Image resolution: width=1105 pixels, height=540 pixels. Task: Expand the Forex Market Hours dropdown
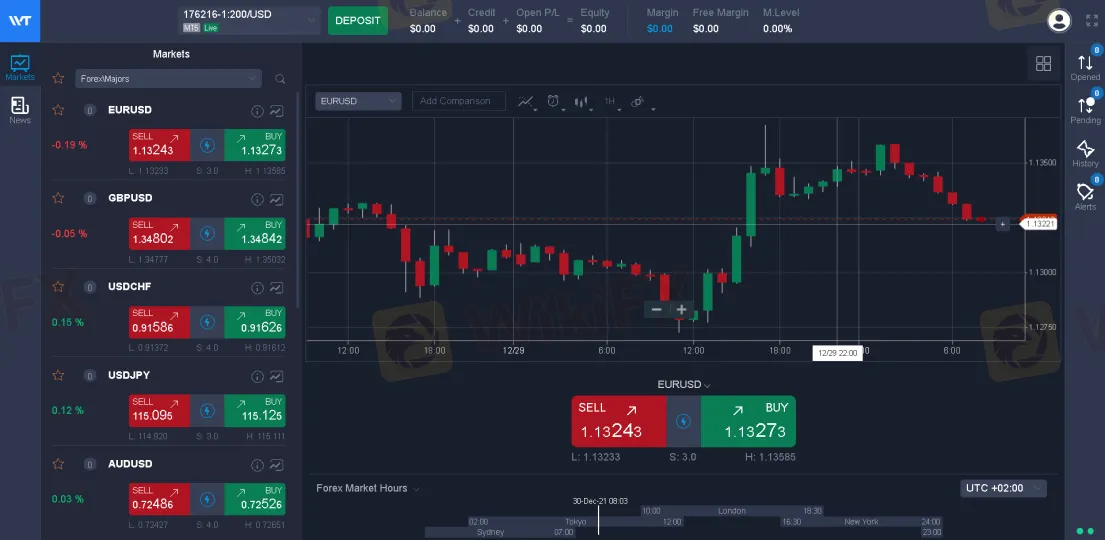[x=367, y=489]
